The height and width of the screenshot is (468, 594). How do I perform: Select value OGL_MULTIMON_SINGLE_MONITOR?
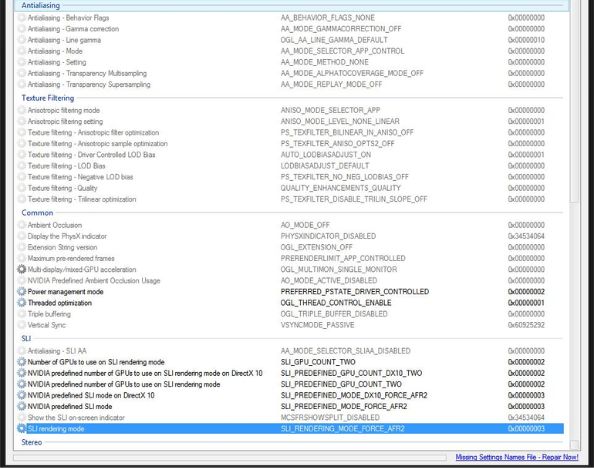pyautogui.click(x=339, y=269)
